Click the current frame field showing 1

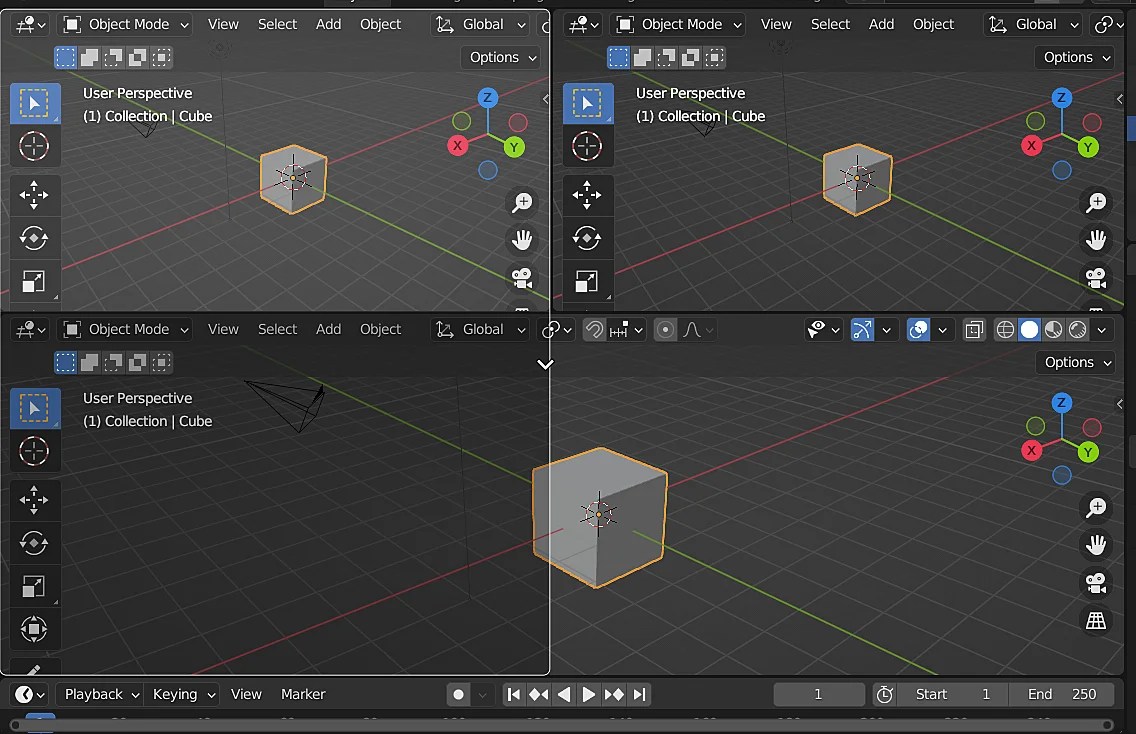pyautogui.click(x=819, y=693)
